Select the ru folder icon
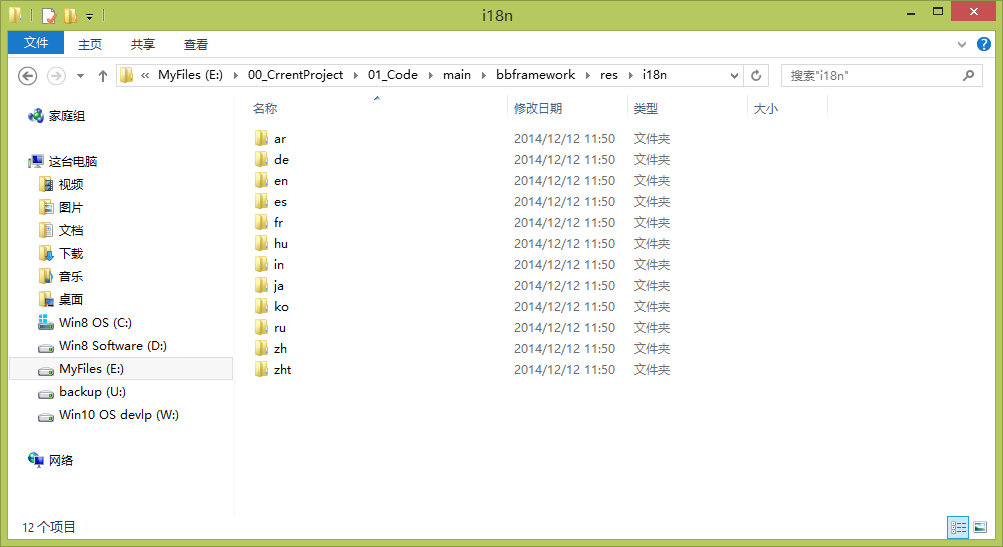This screenshot has height=547, width=1003. tap(261, 328)
